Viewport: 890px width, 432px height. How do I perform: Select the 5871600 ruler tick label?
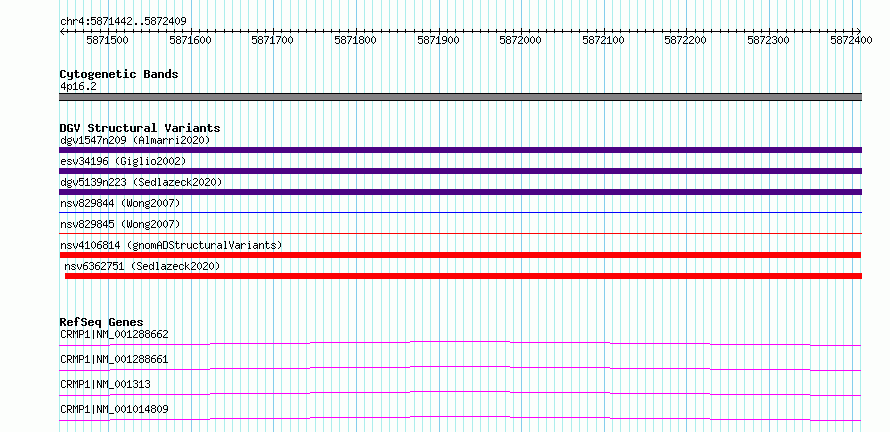point(190,40)
